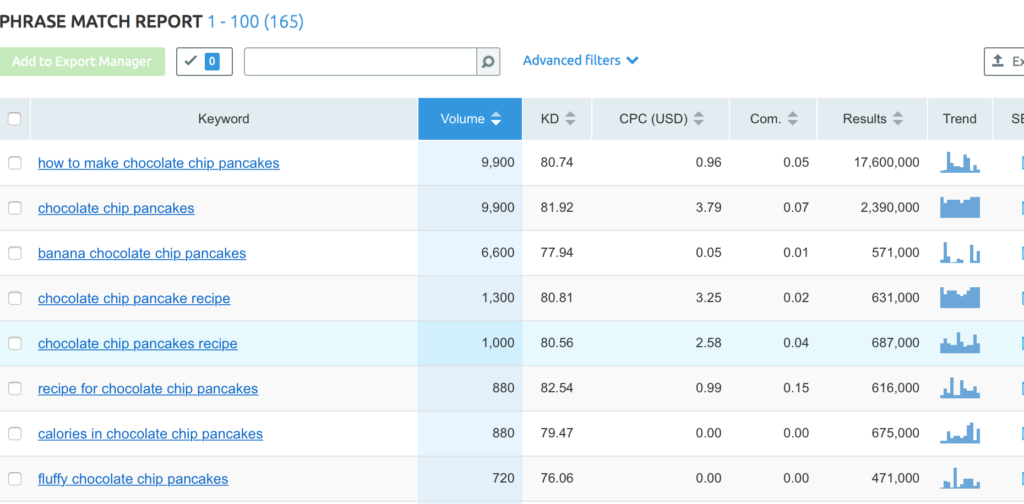Click the Add to Export Manager button
Viewport: 1024px width, 504px height.
coord(82,61)
